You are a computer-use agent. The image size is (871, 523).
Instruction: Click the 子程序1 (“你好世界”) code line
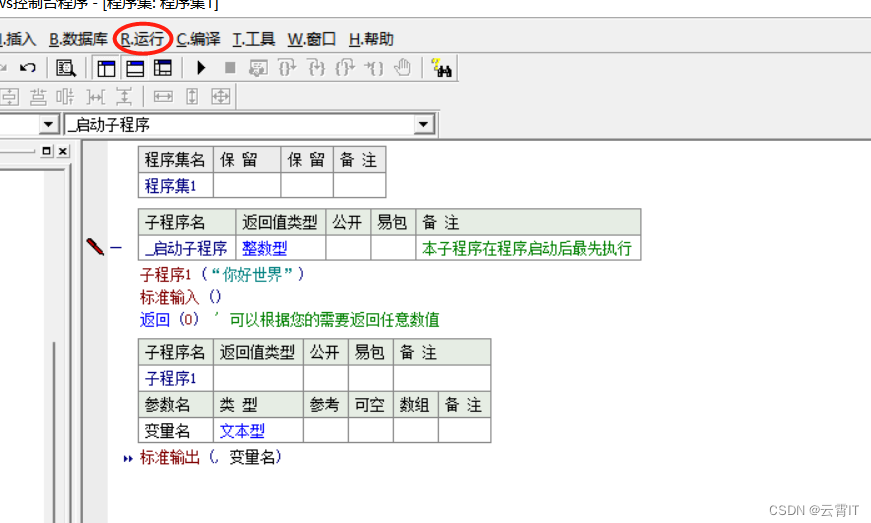tap(222, 274)
